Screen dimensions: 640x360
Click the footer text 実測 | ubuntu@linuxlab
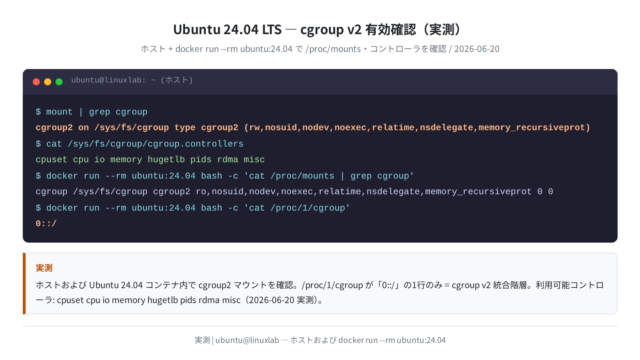[320, 340]
